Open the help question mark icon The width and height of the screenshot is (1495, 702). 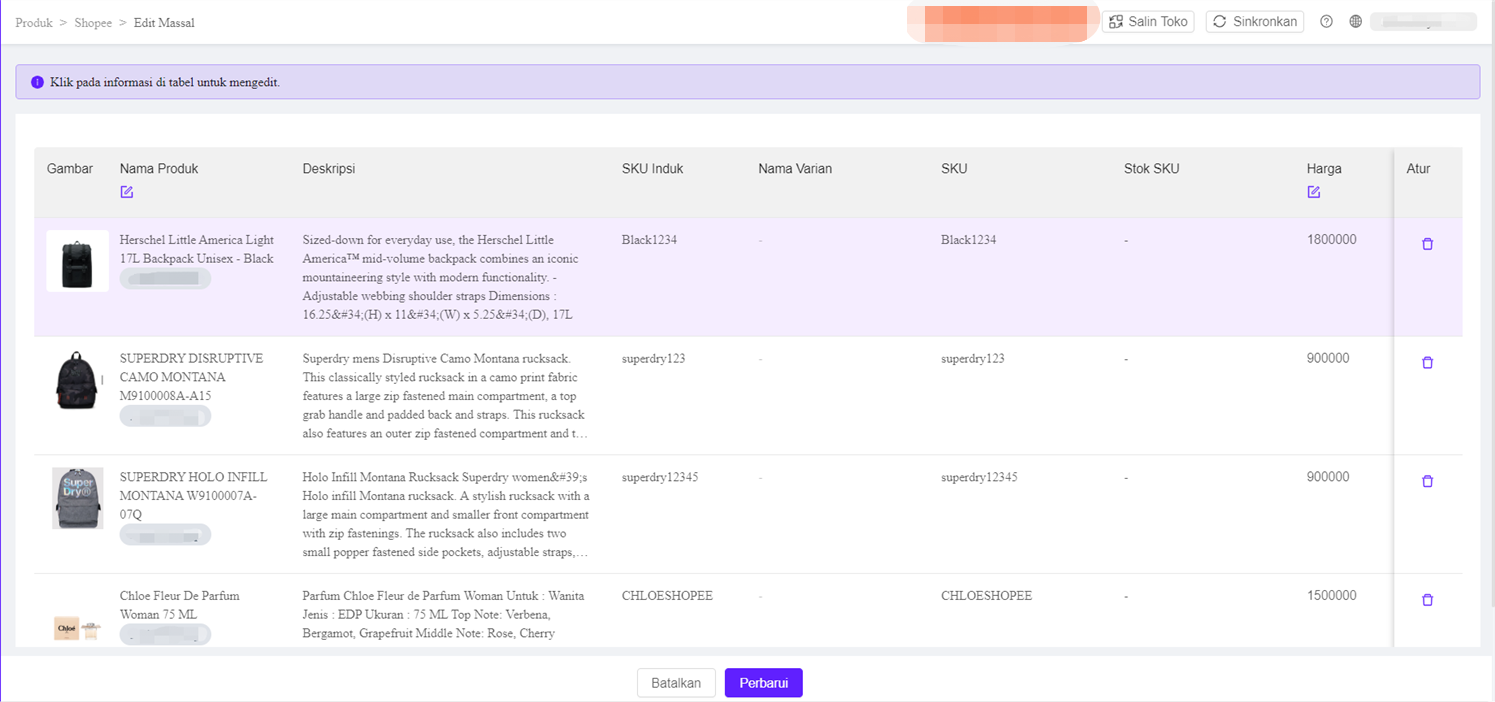pos(1326,21)
